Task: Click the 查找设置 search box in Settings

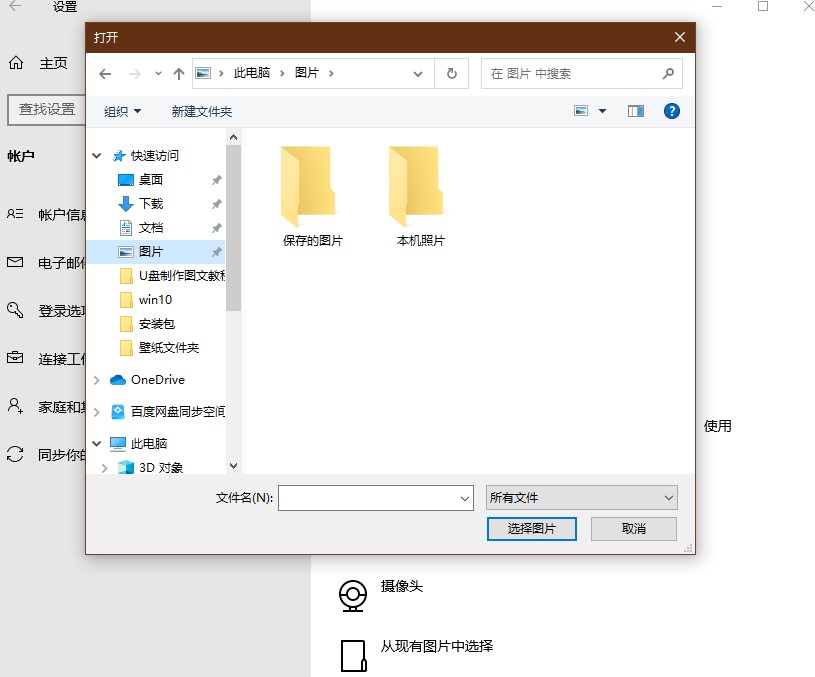Action: pos(47,110)
